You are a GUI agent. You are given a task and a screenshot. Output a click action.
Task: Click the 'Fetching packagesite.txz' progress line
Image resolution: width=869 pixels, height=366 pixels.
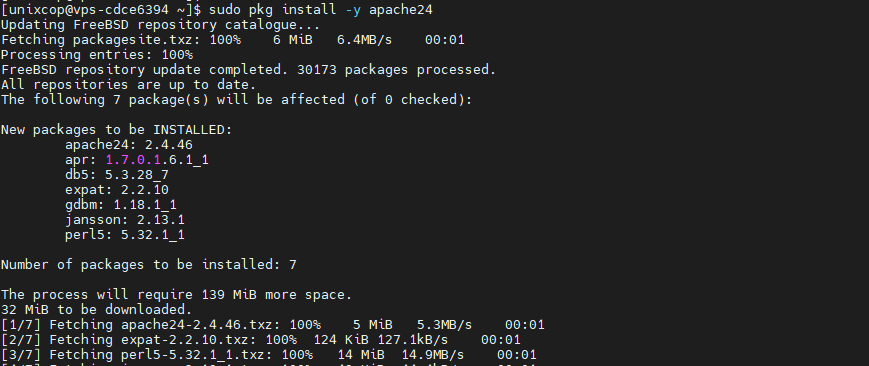pos(233,40)
